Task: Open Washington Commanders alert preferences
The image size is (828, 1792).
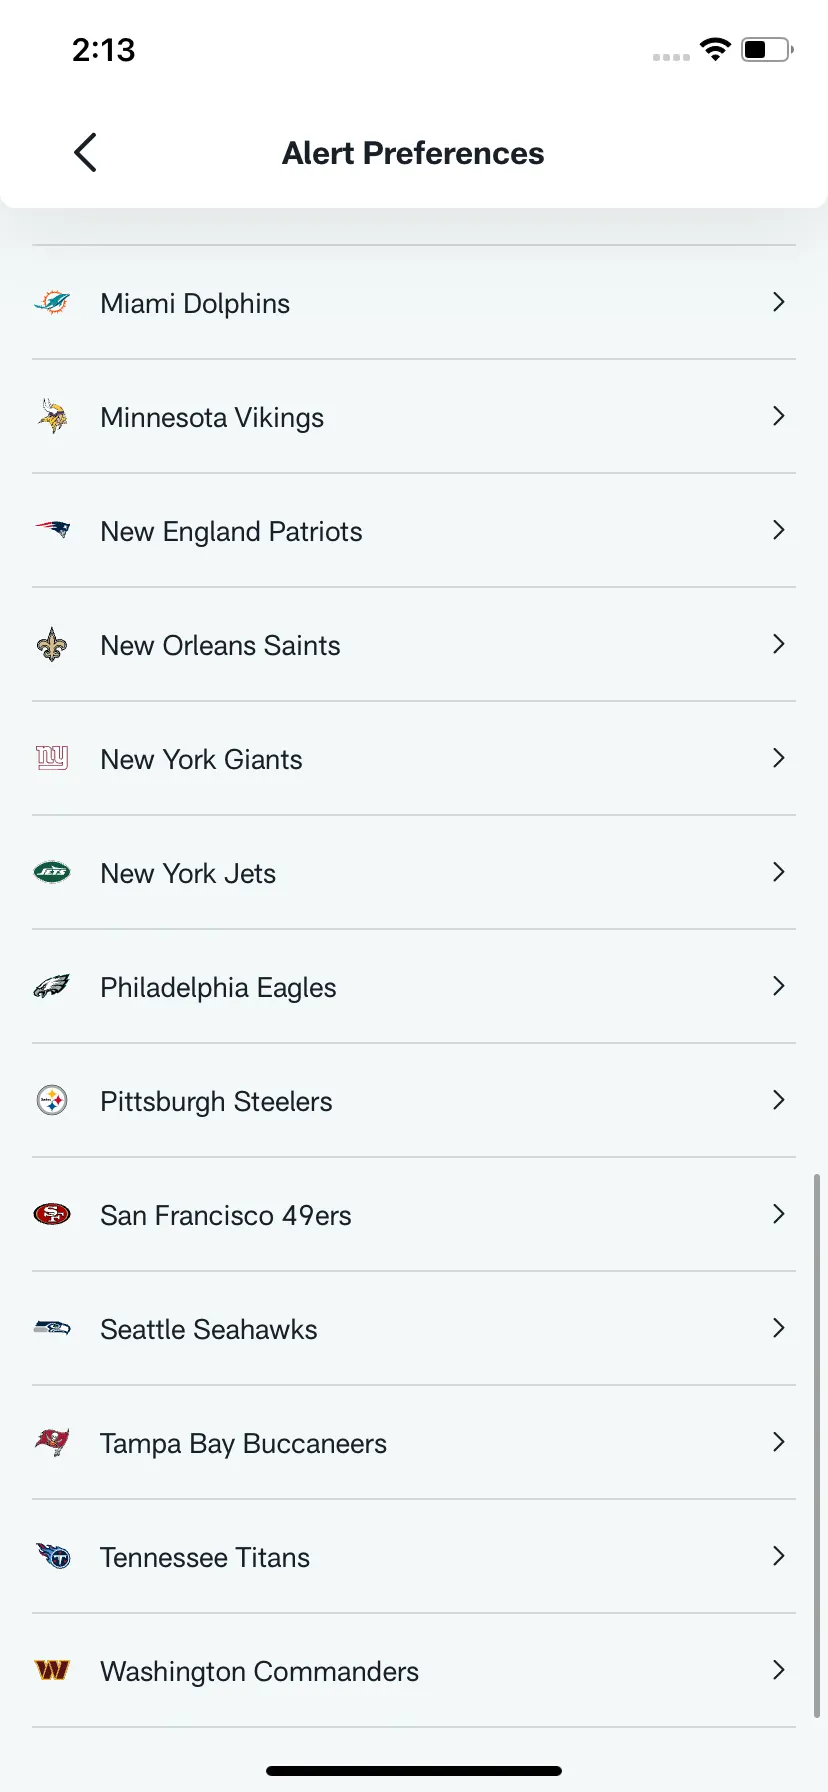Action: coord(414,1670)
